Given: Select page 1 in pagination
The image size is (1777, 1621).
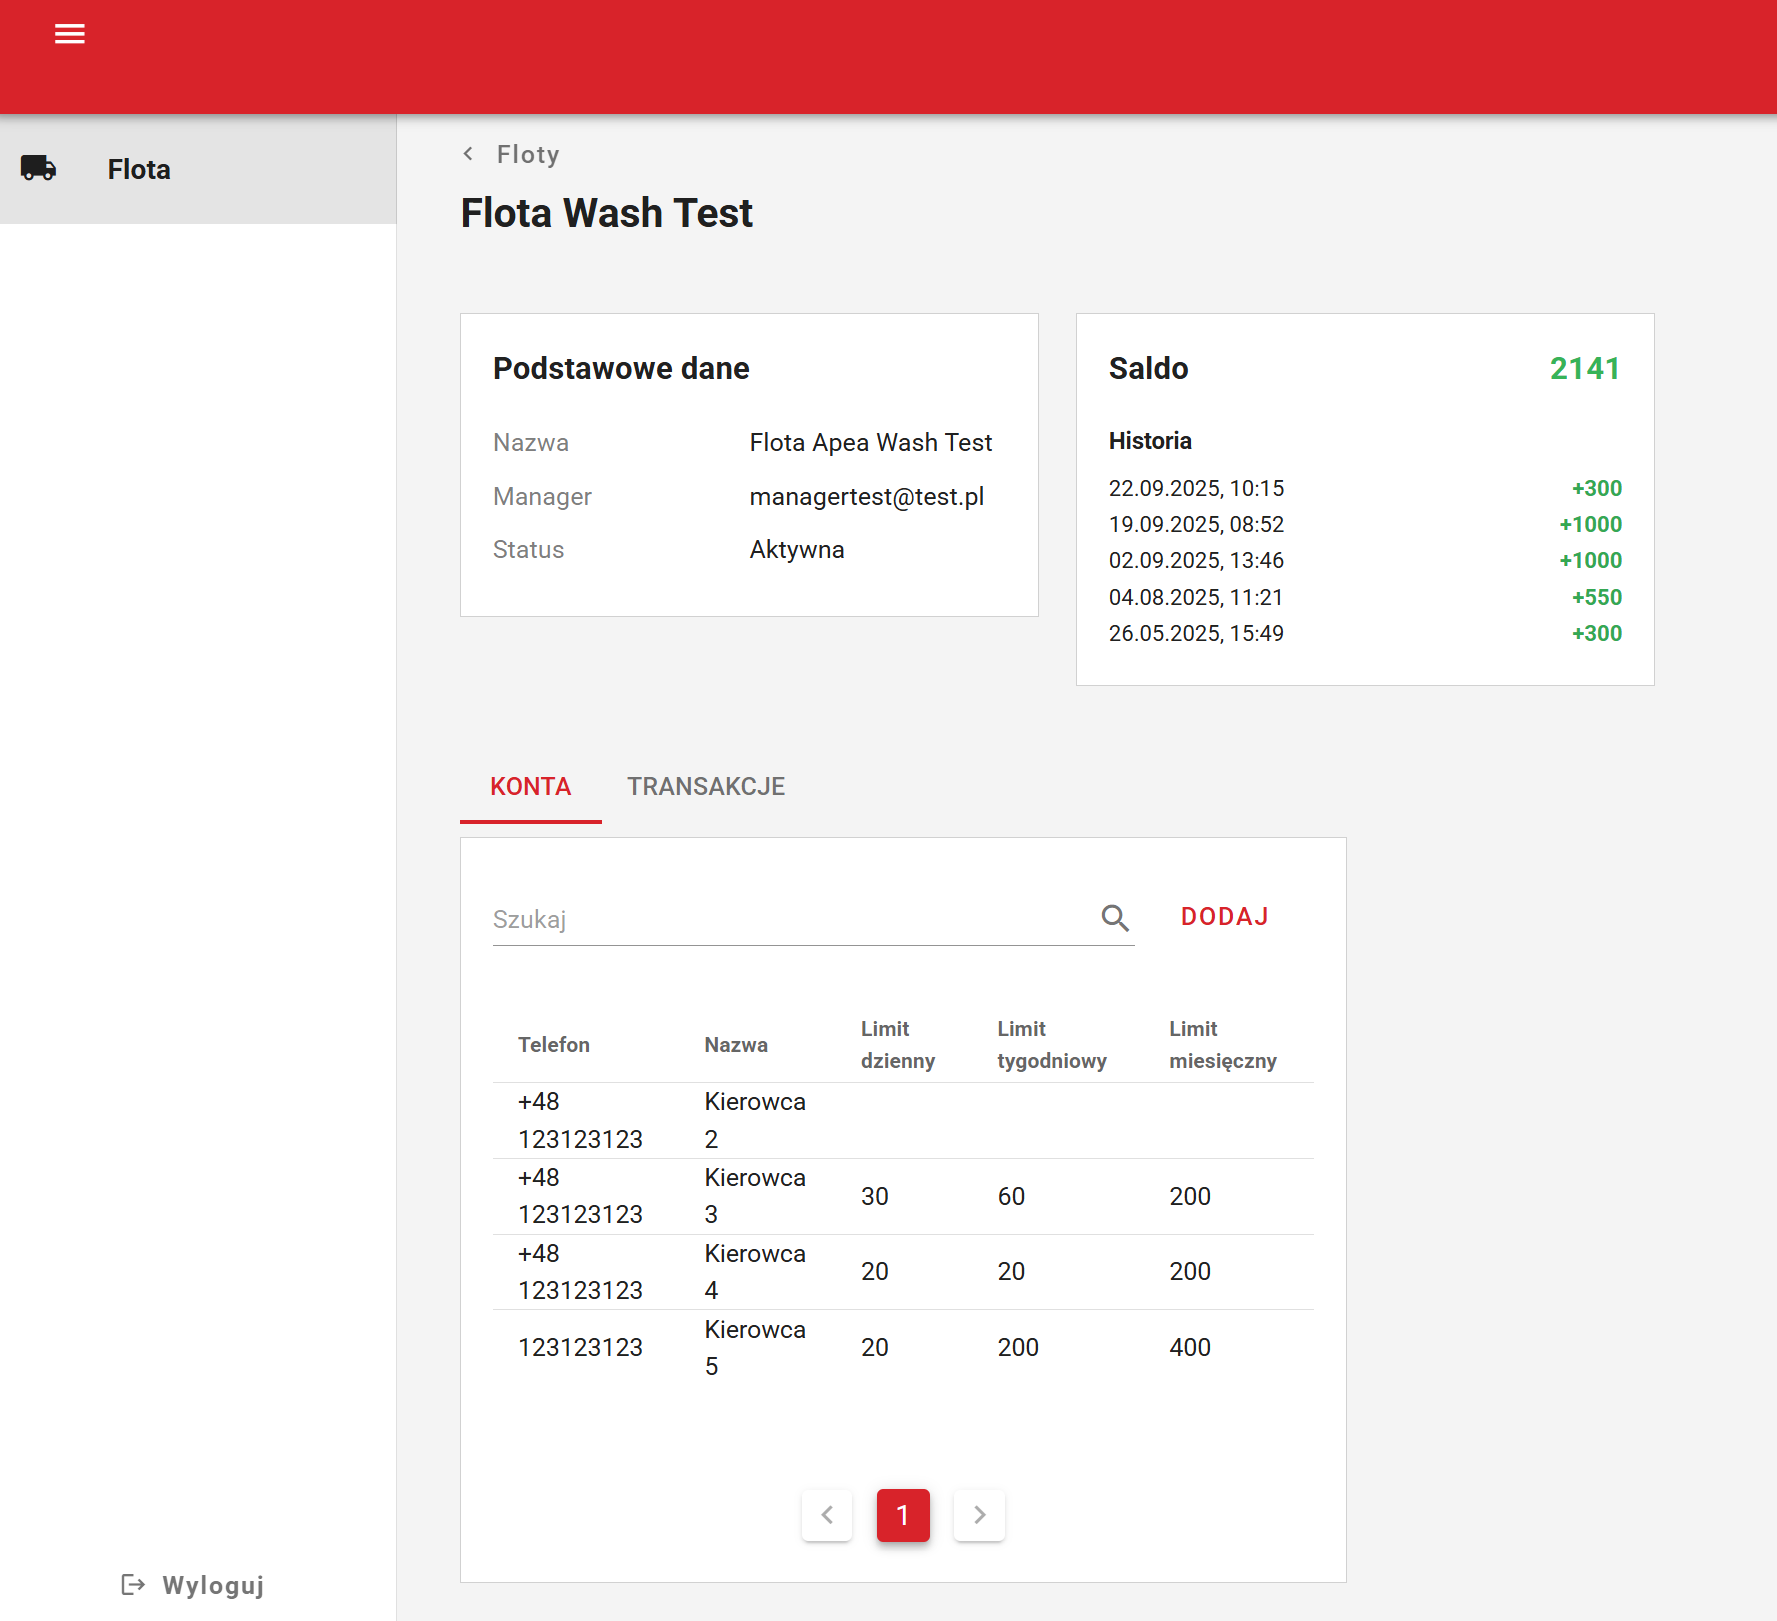Looking at the screenshot, I should (x=903, y=1515).
